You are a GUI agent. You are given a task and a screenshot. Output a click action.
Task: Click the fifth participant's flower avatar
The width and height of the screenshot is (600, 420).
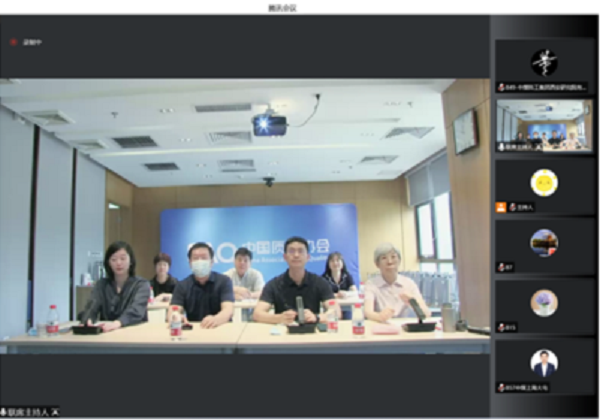[x=544, y=301]
